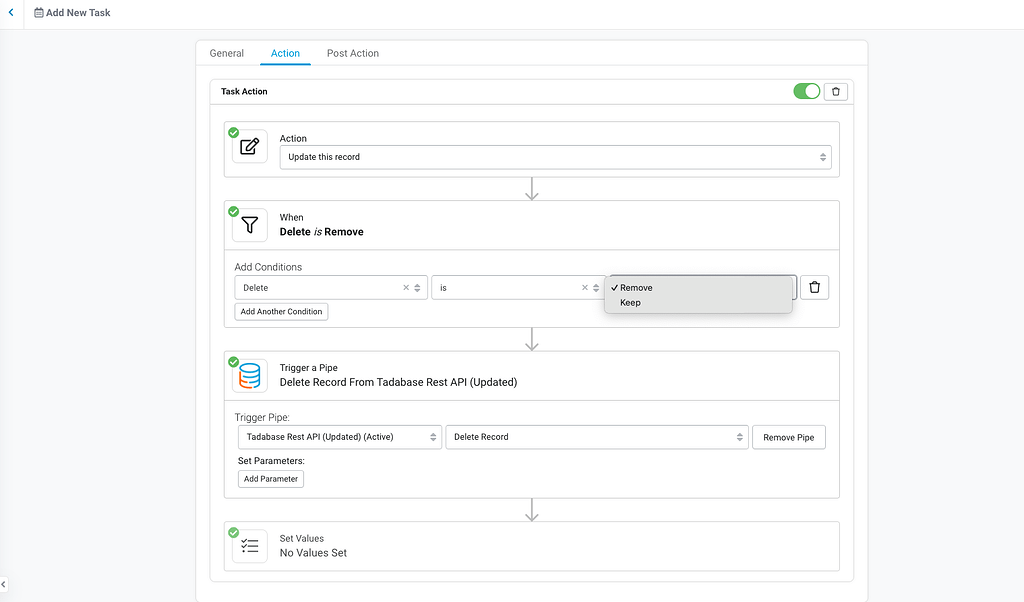Click the checklist icon next to Set Values
Image resolution: width=1024 pixels, height=602 pixels.
click(249, 545)
